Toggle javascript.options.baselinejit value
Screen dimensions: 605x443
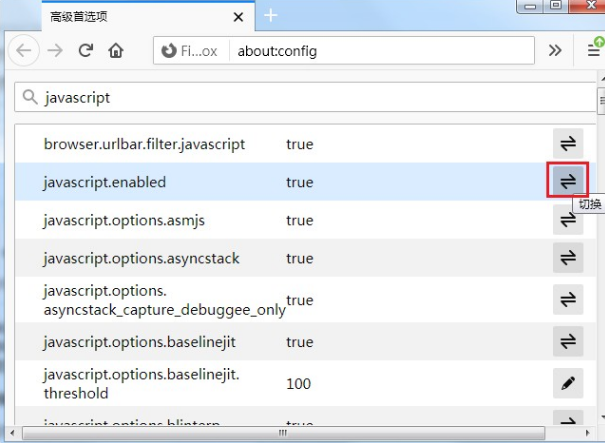click(568, 342)
